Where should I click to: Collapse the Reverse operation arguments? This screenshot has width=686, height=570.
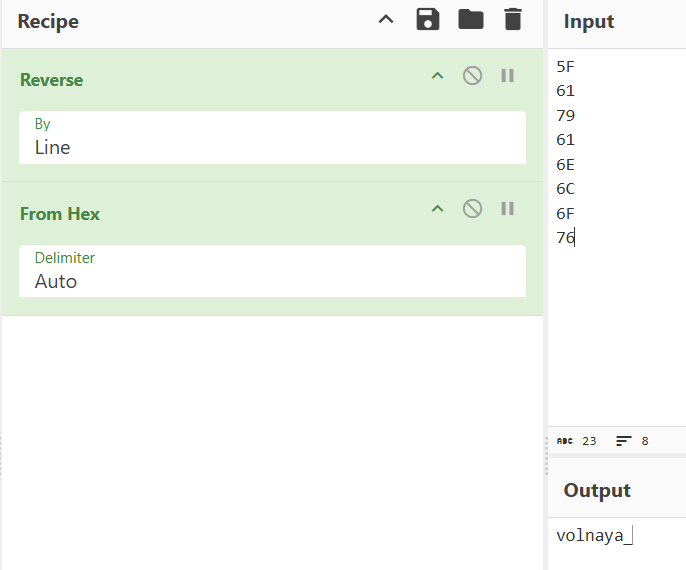click(x=437, y=76)
